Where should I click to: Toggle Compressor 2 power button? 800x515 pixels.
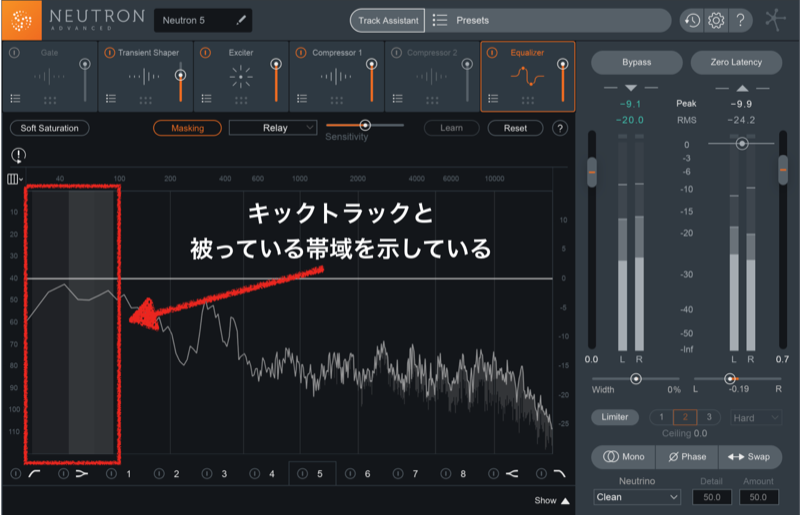(x=396, y=53)
